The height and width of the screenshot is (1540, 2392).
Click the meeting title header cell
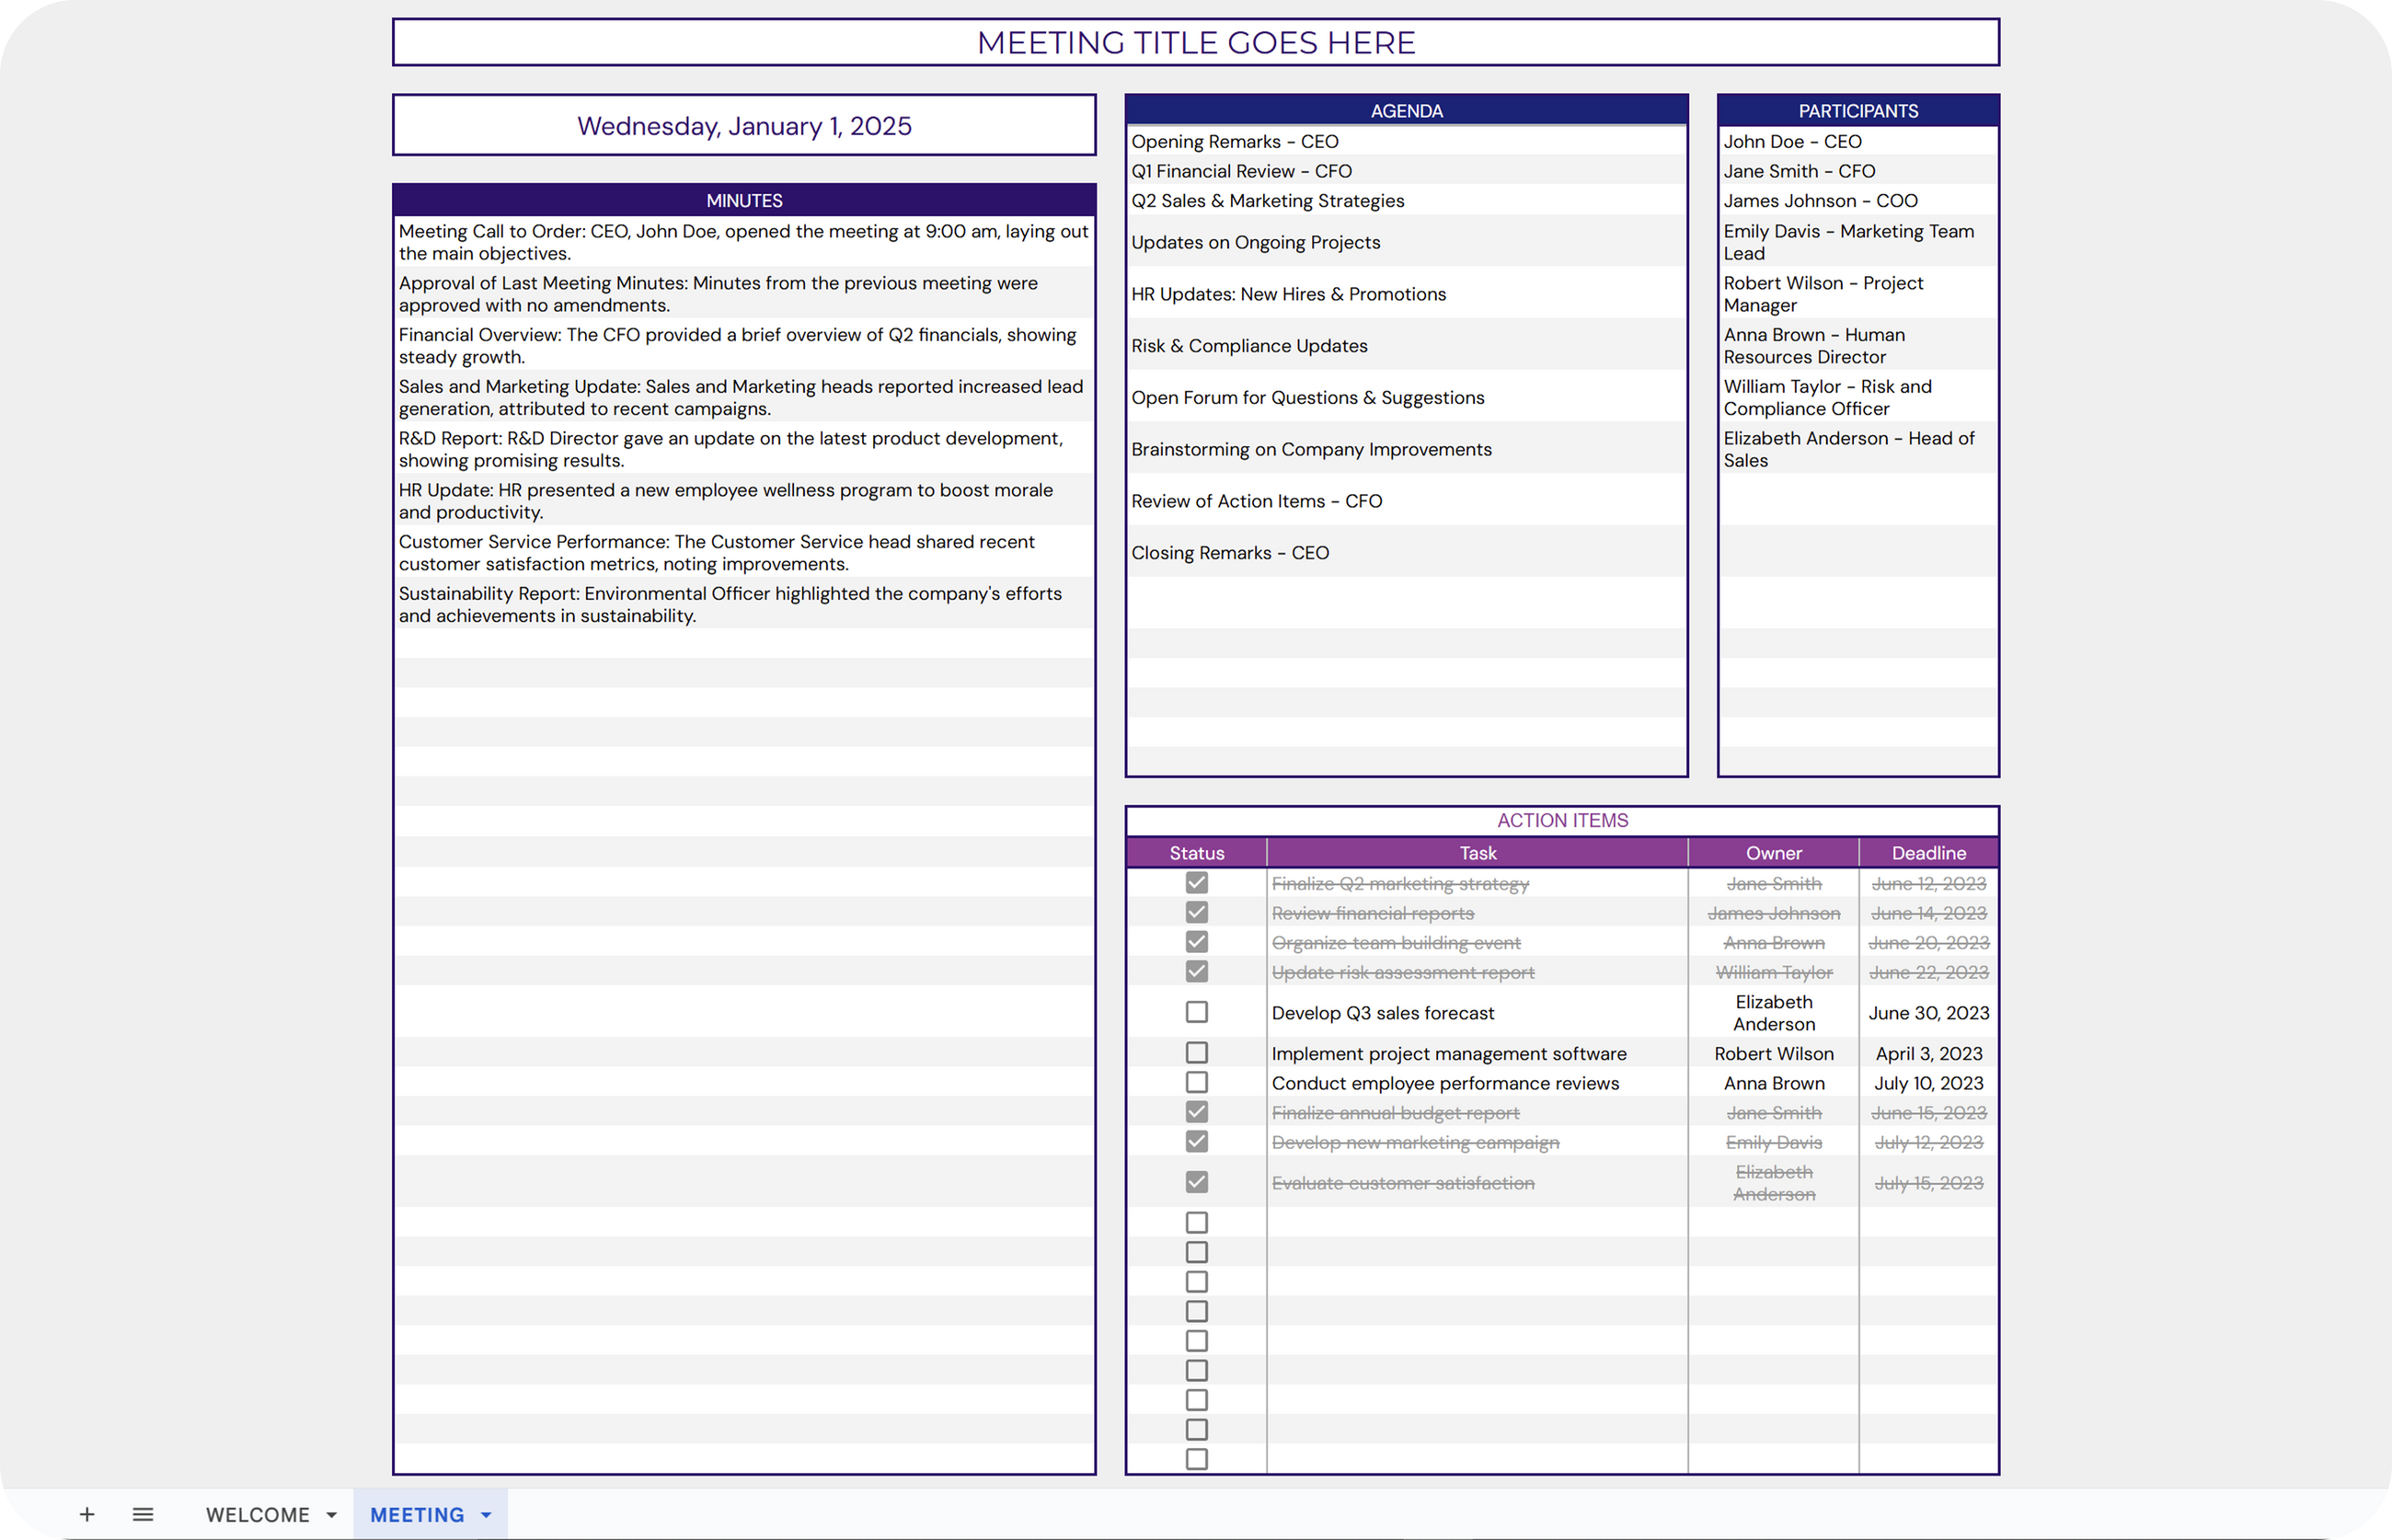1195,43
